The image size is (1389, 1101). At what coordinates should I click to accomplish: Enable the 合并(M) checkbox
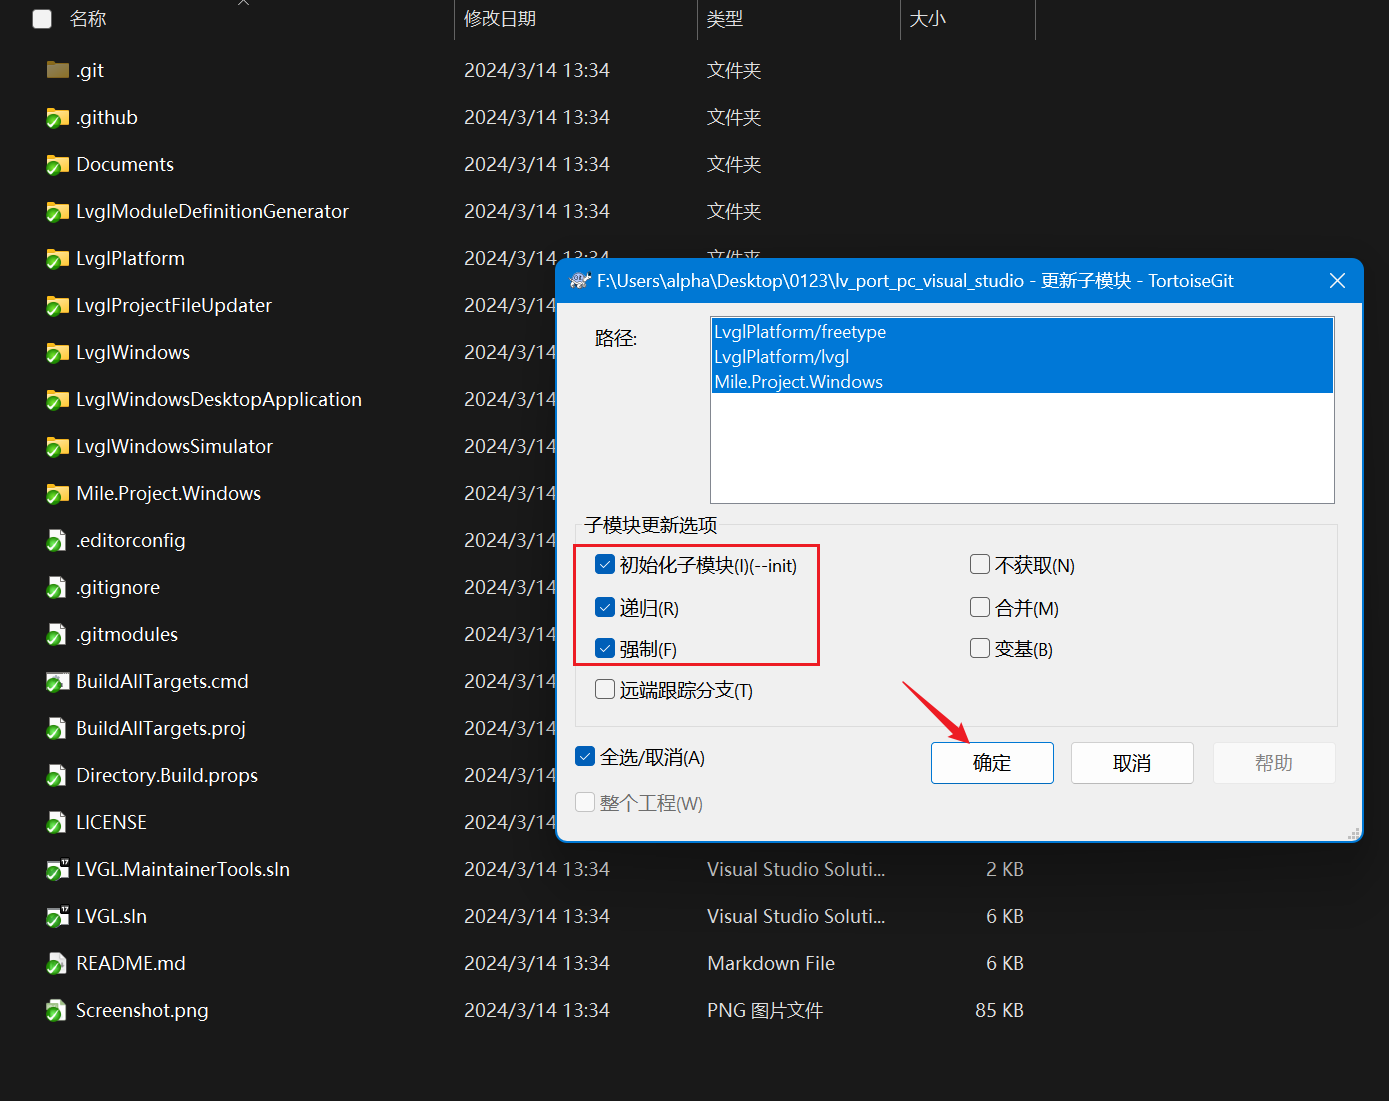pyautogui.click(x=980, y=606)
